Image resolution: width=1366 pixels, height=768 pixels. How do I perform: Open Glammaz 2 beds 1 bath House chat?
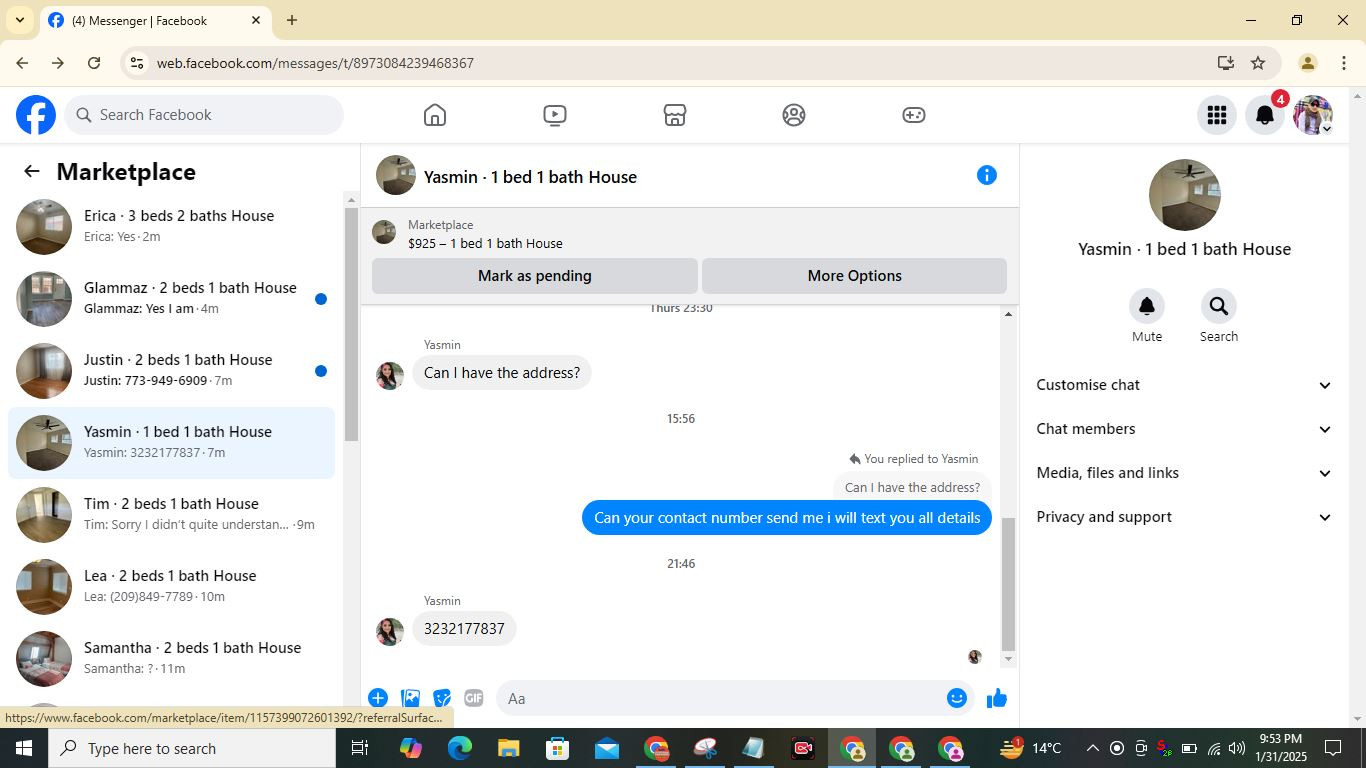[172, 299]
